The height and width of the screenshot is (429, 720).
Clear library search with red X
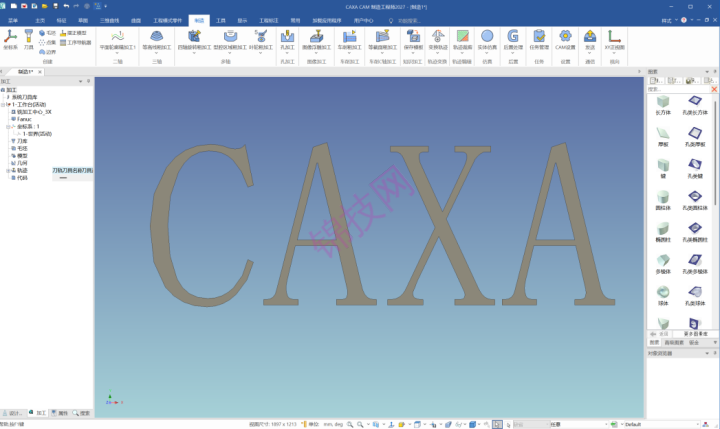tap(714, 89)
